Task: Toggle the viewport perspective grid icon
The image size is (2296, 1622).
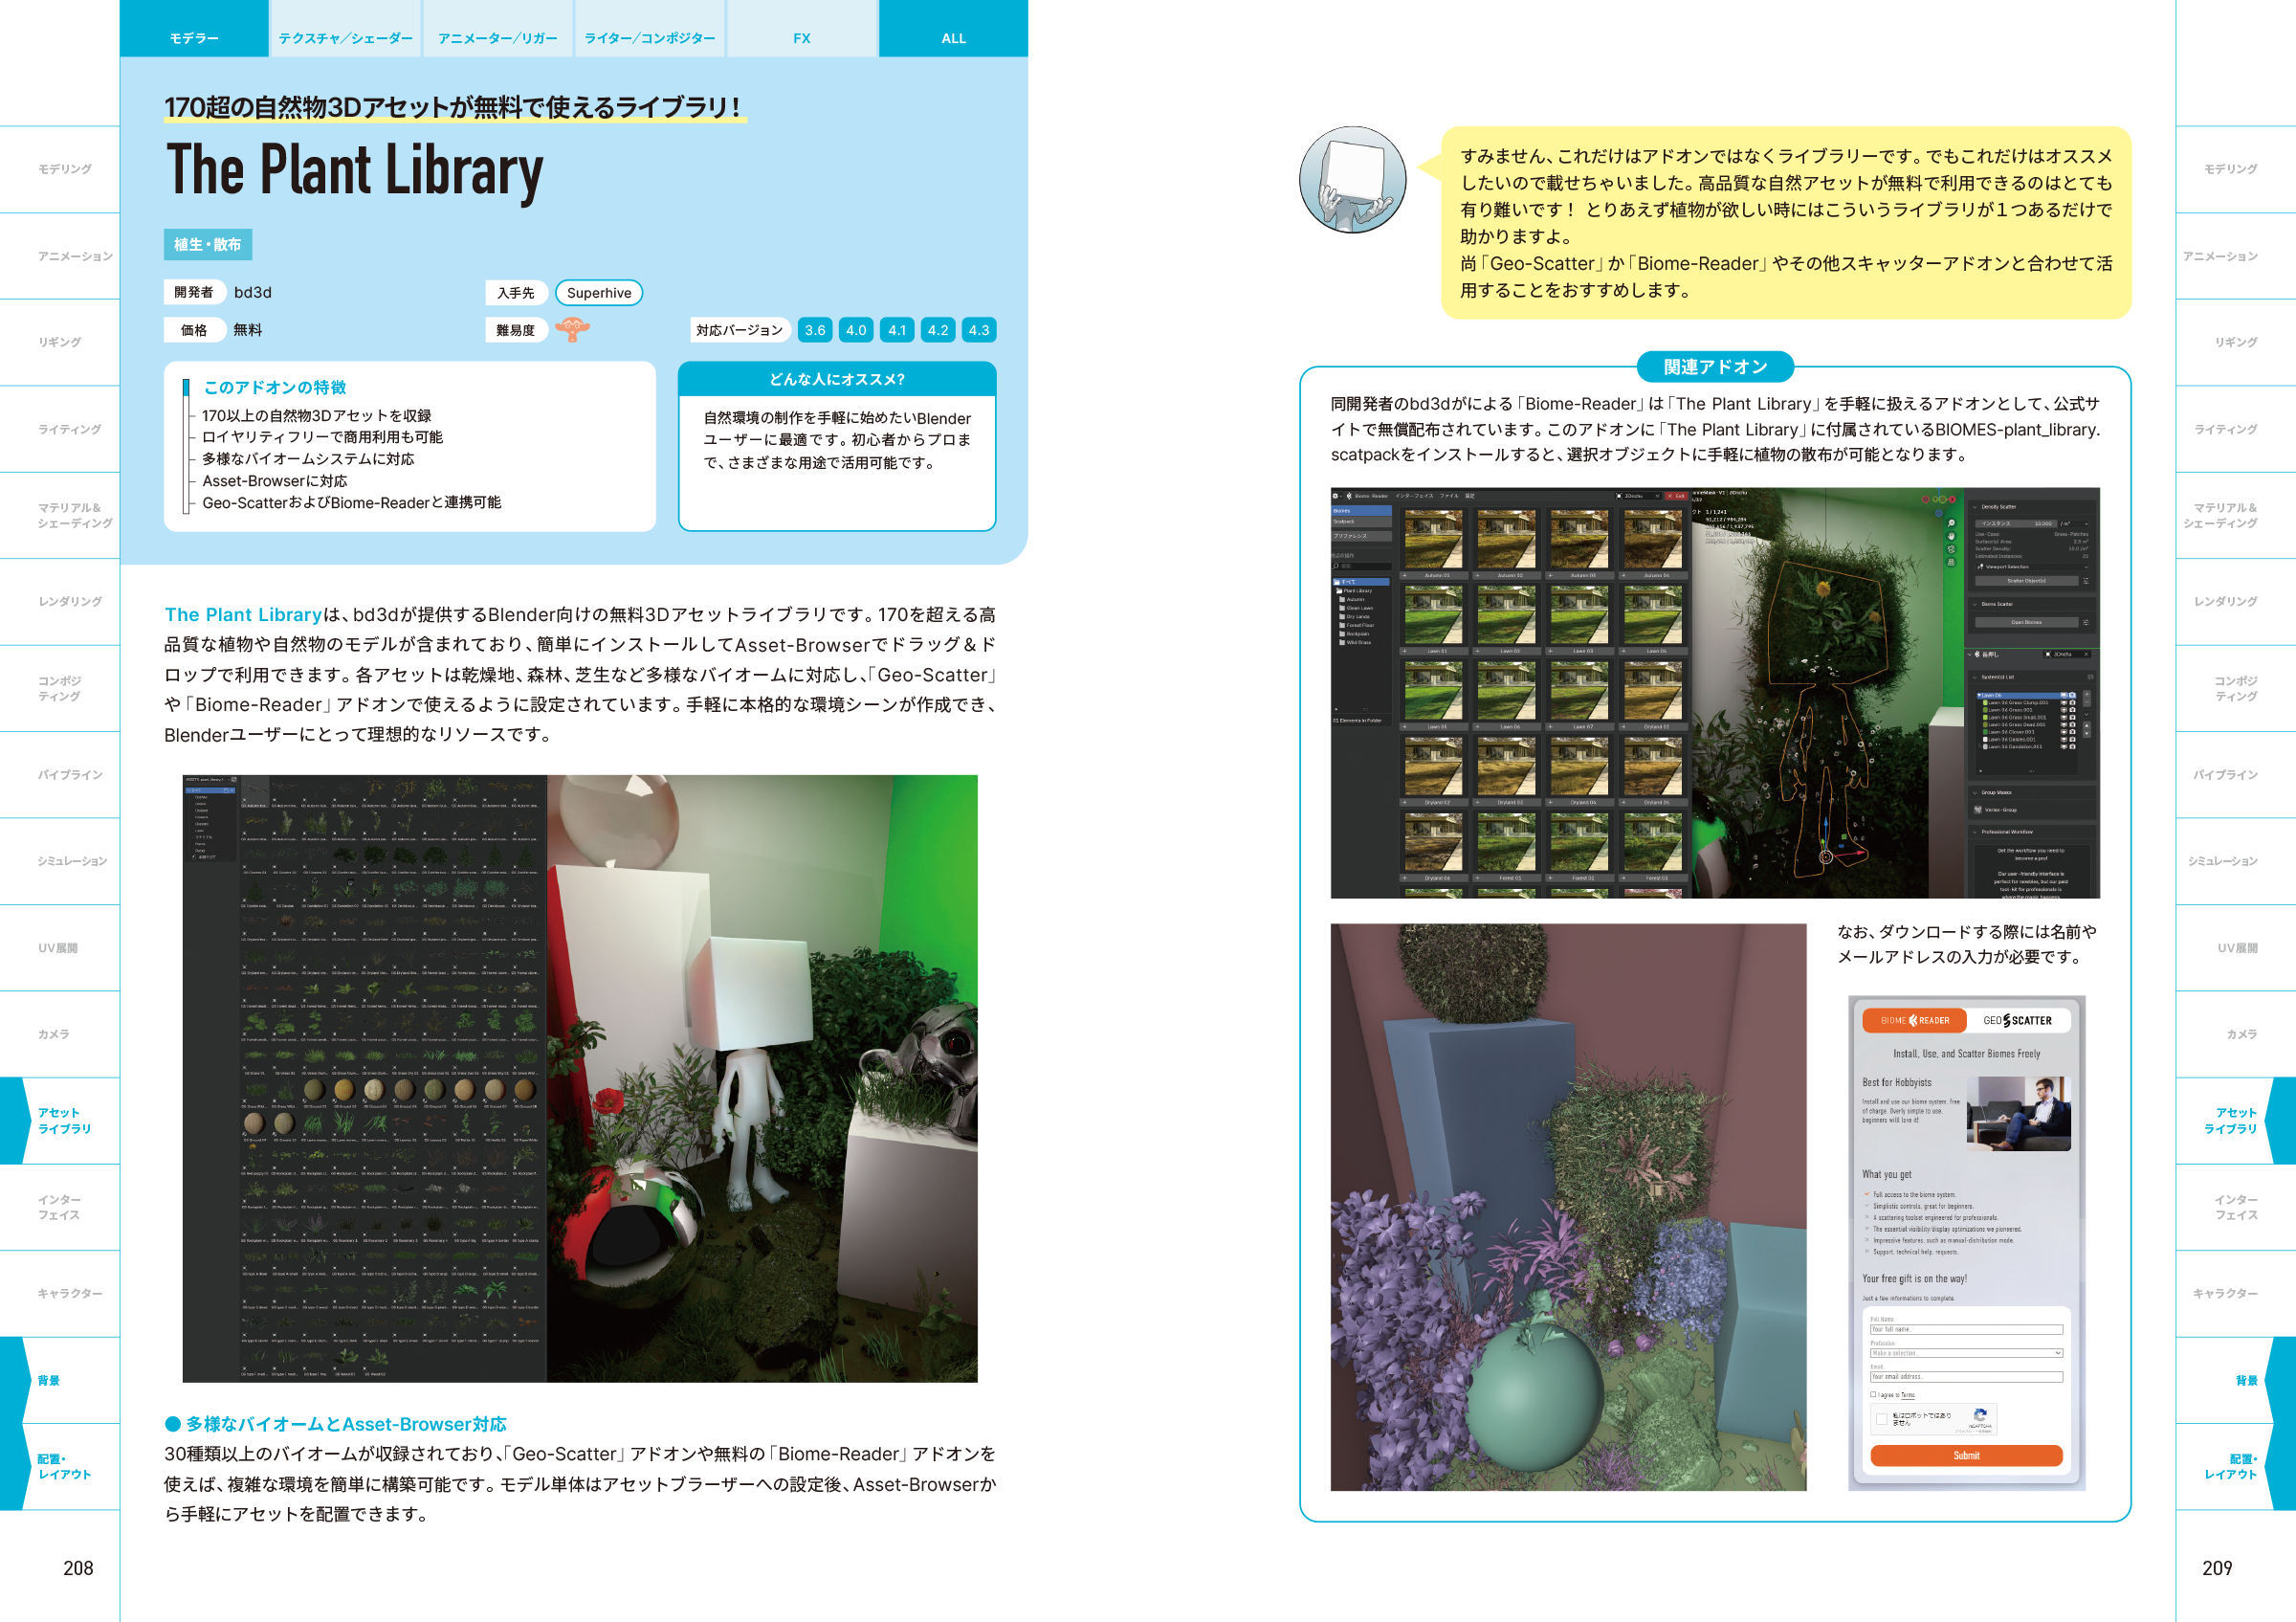Action: click(1951, 562)
